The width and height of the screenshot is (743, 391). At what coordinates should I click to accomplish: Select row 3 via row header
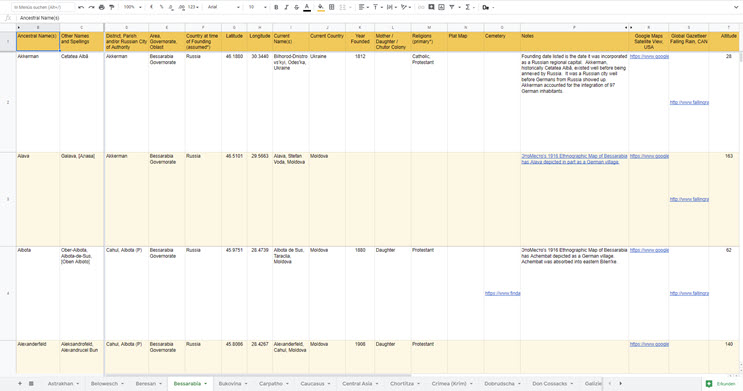click(x=8, y=199)
